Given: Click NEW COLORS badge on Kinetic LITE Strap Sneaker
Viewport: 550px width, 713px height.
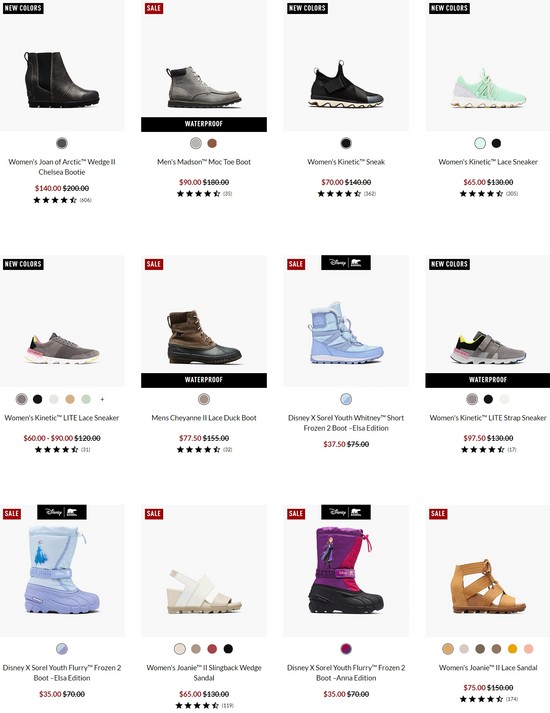Looking at the screenshot, I should click(x=449, y=264).
